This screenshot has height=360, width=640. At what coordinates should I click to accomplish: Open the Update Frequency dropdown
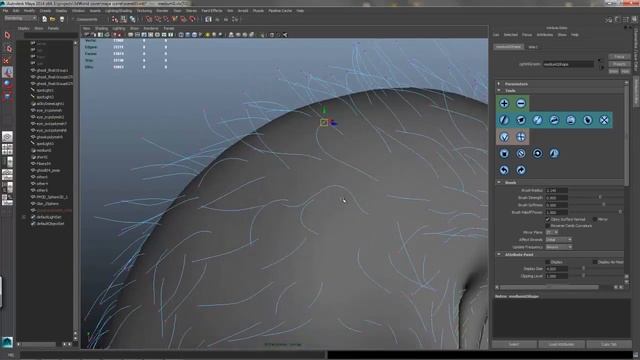point(559,247)
